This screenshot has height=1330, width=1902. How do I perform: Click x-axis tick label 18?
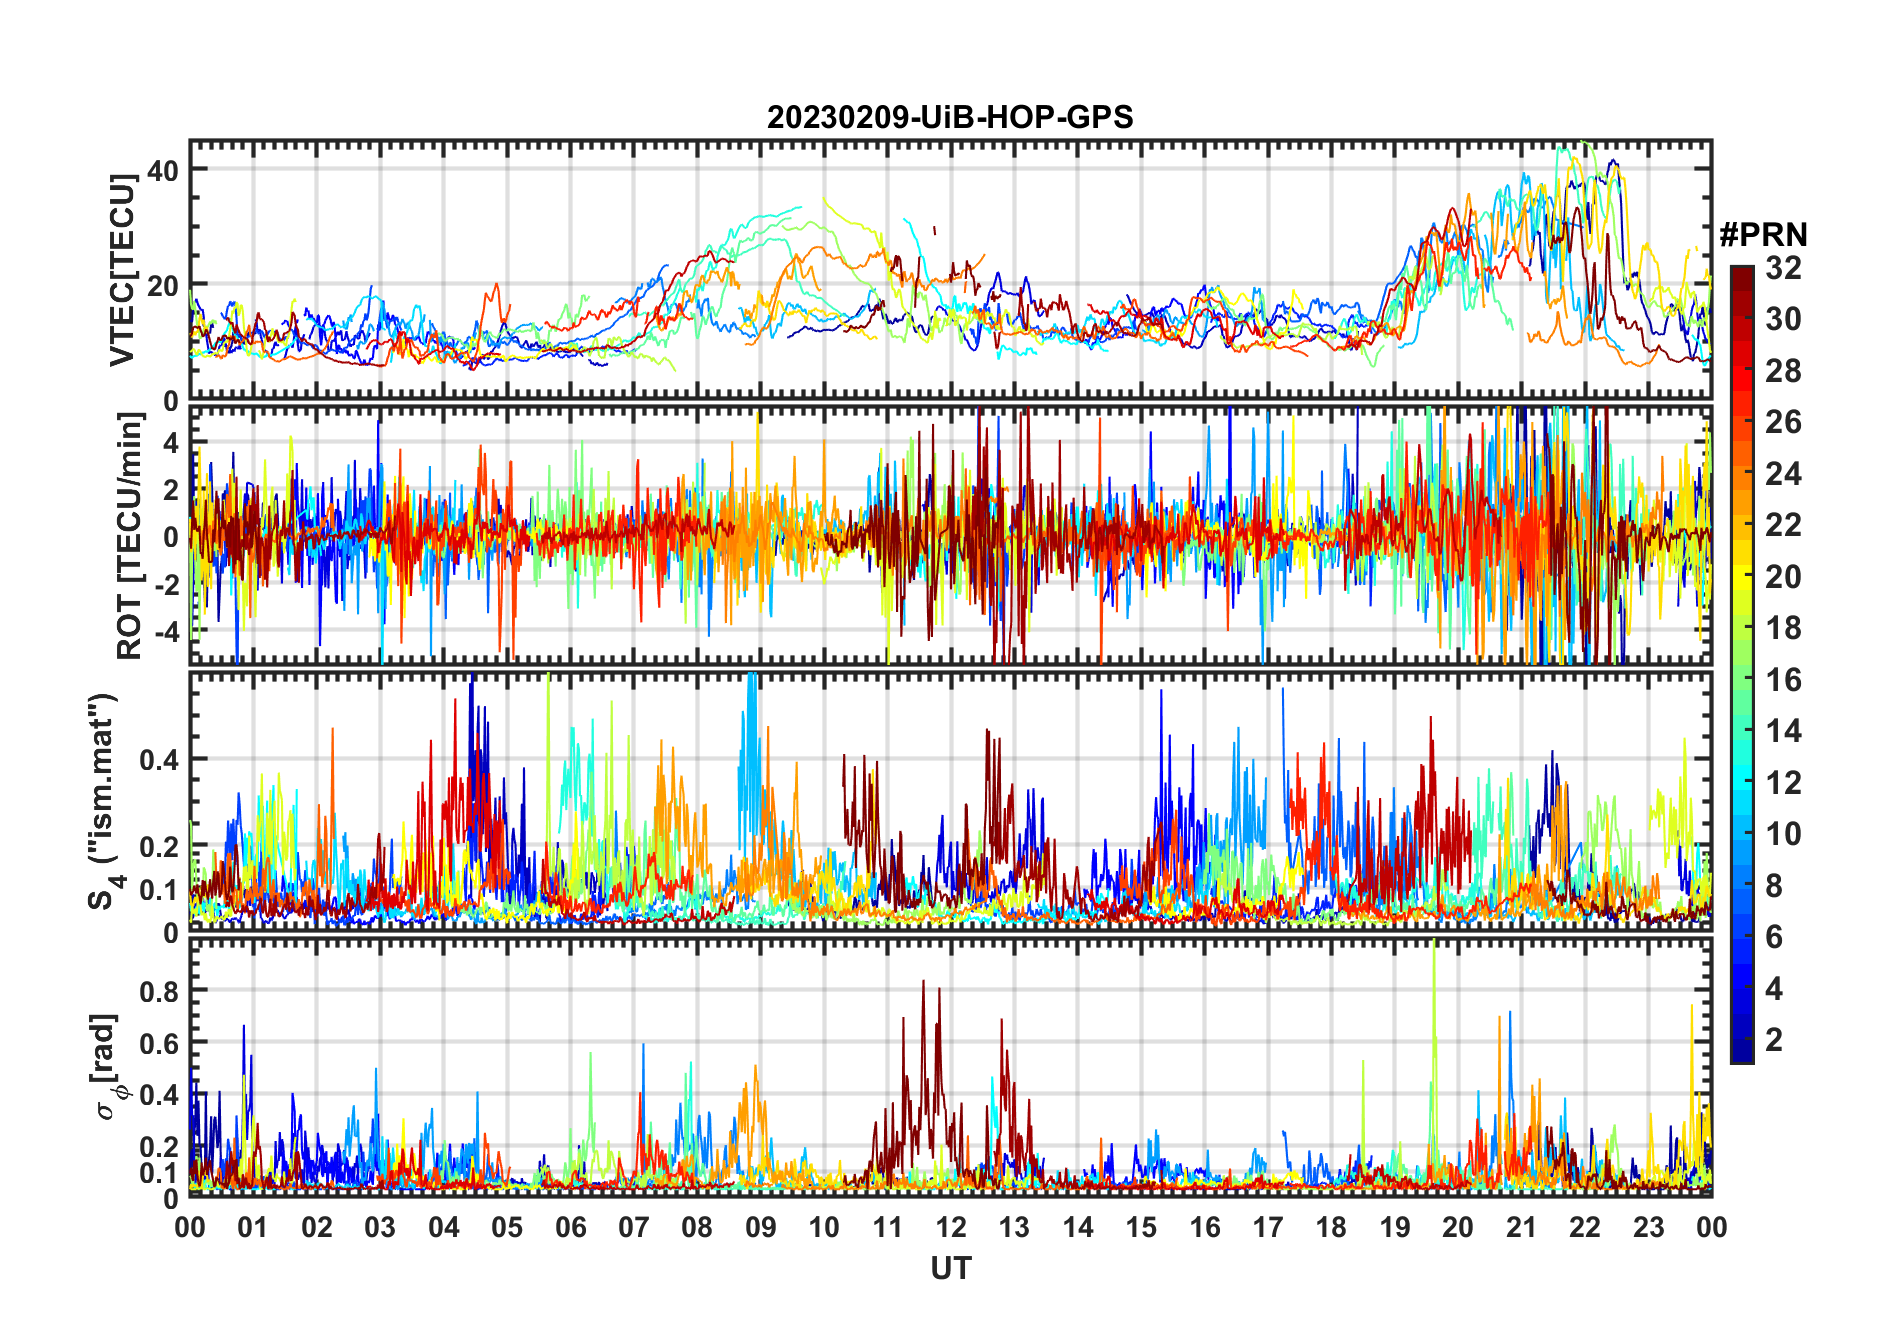(x=1331, y=1227)
